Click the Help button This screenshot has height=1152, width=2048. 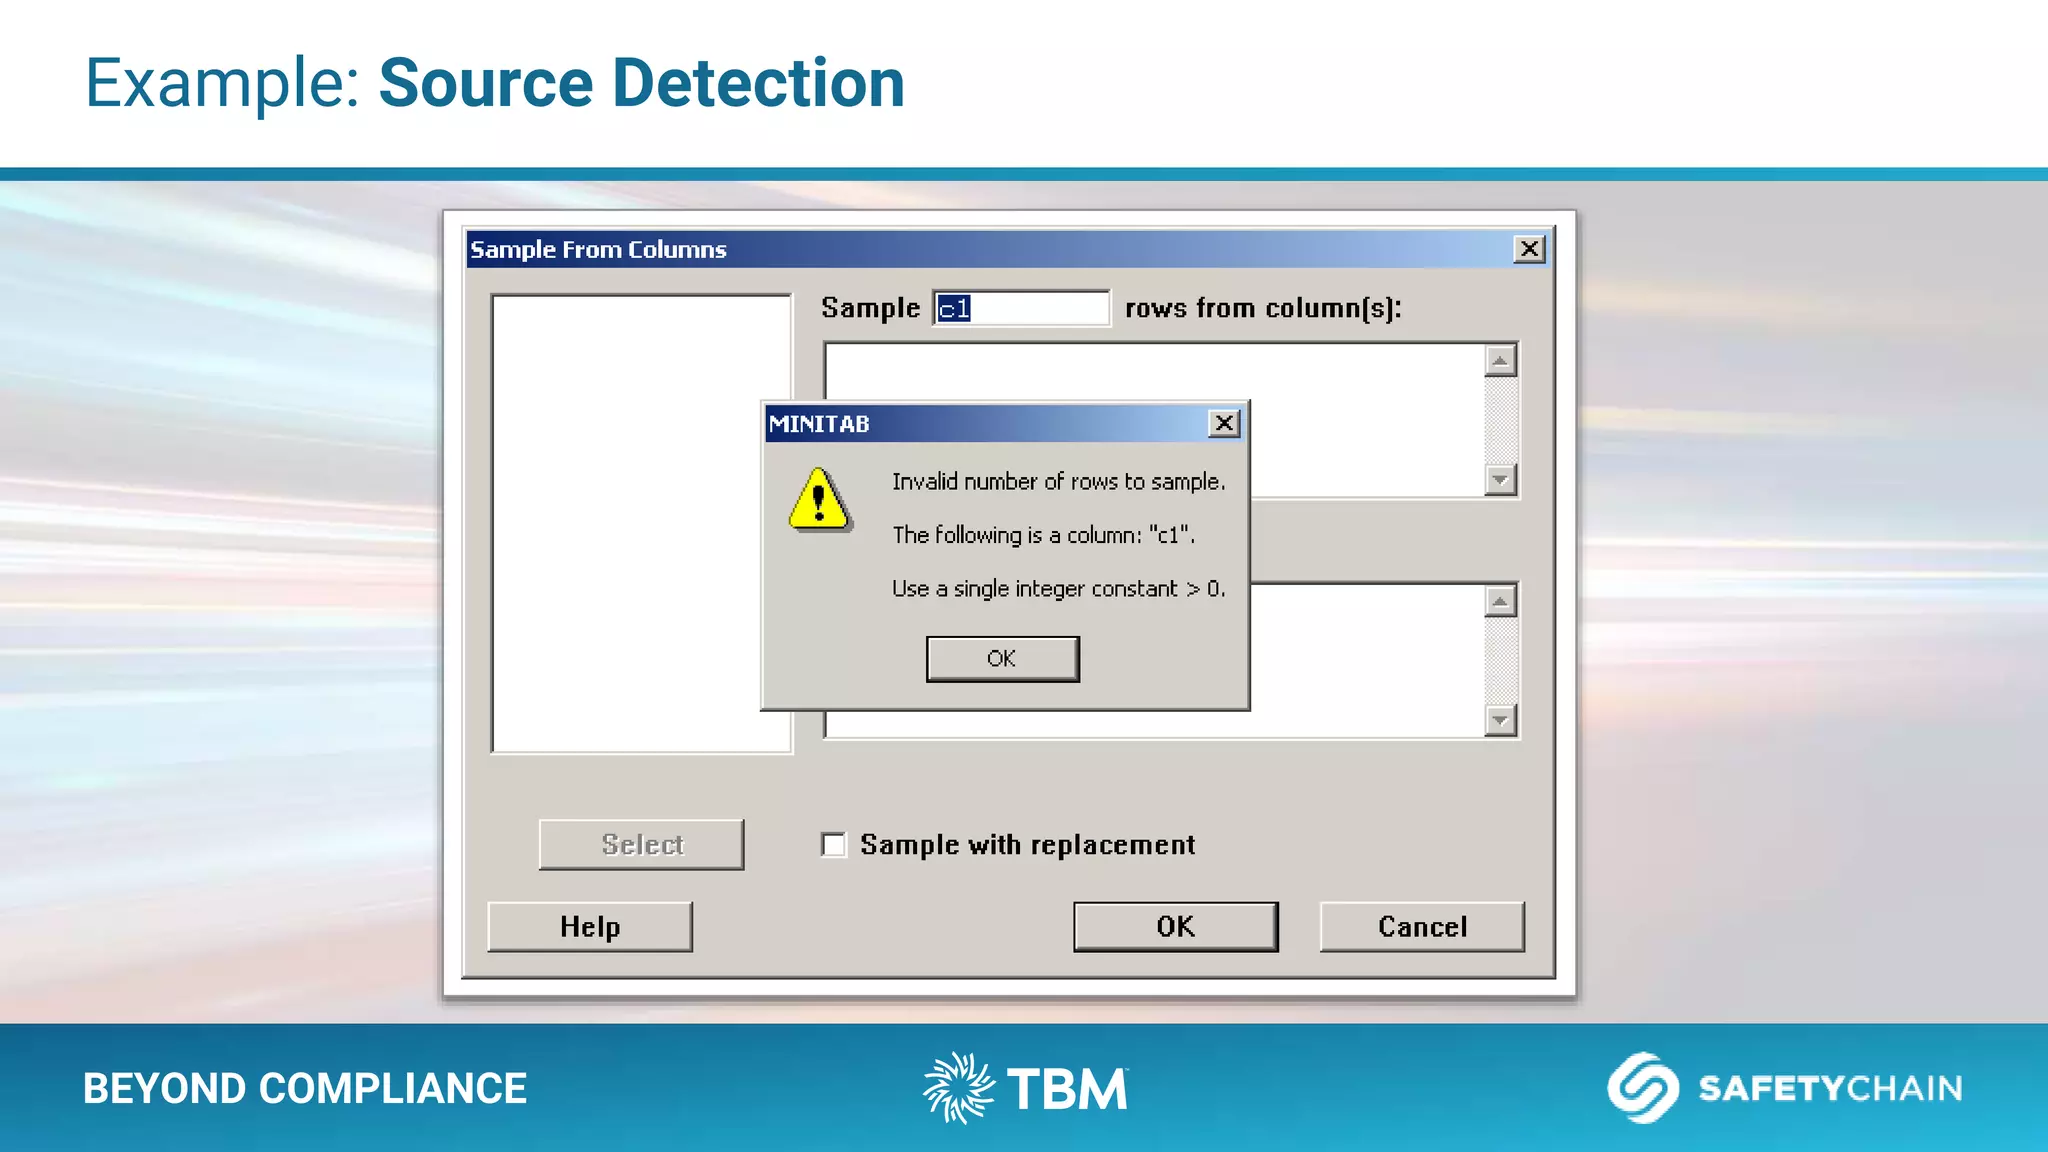[590, 927]
